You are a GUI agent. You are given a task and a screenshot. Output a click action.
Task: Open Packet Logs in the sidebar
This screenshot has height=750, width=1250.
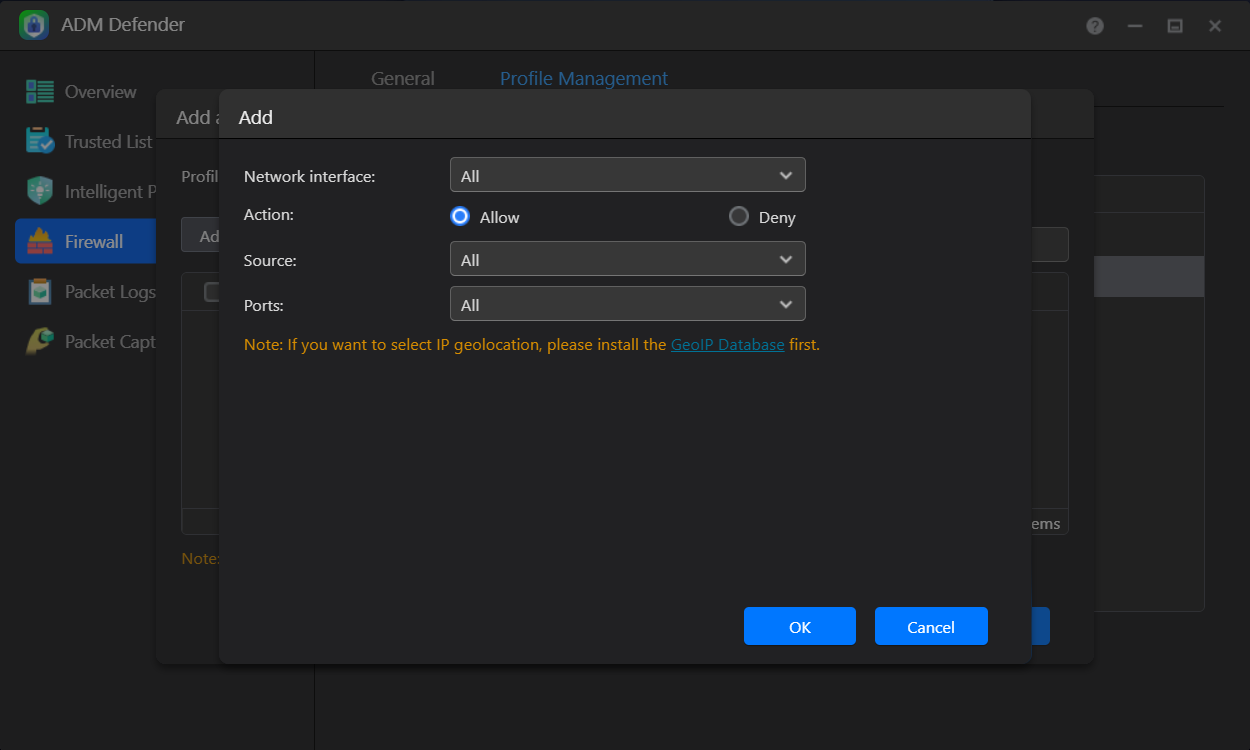[85, 291]
